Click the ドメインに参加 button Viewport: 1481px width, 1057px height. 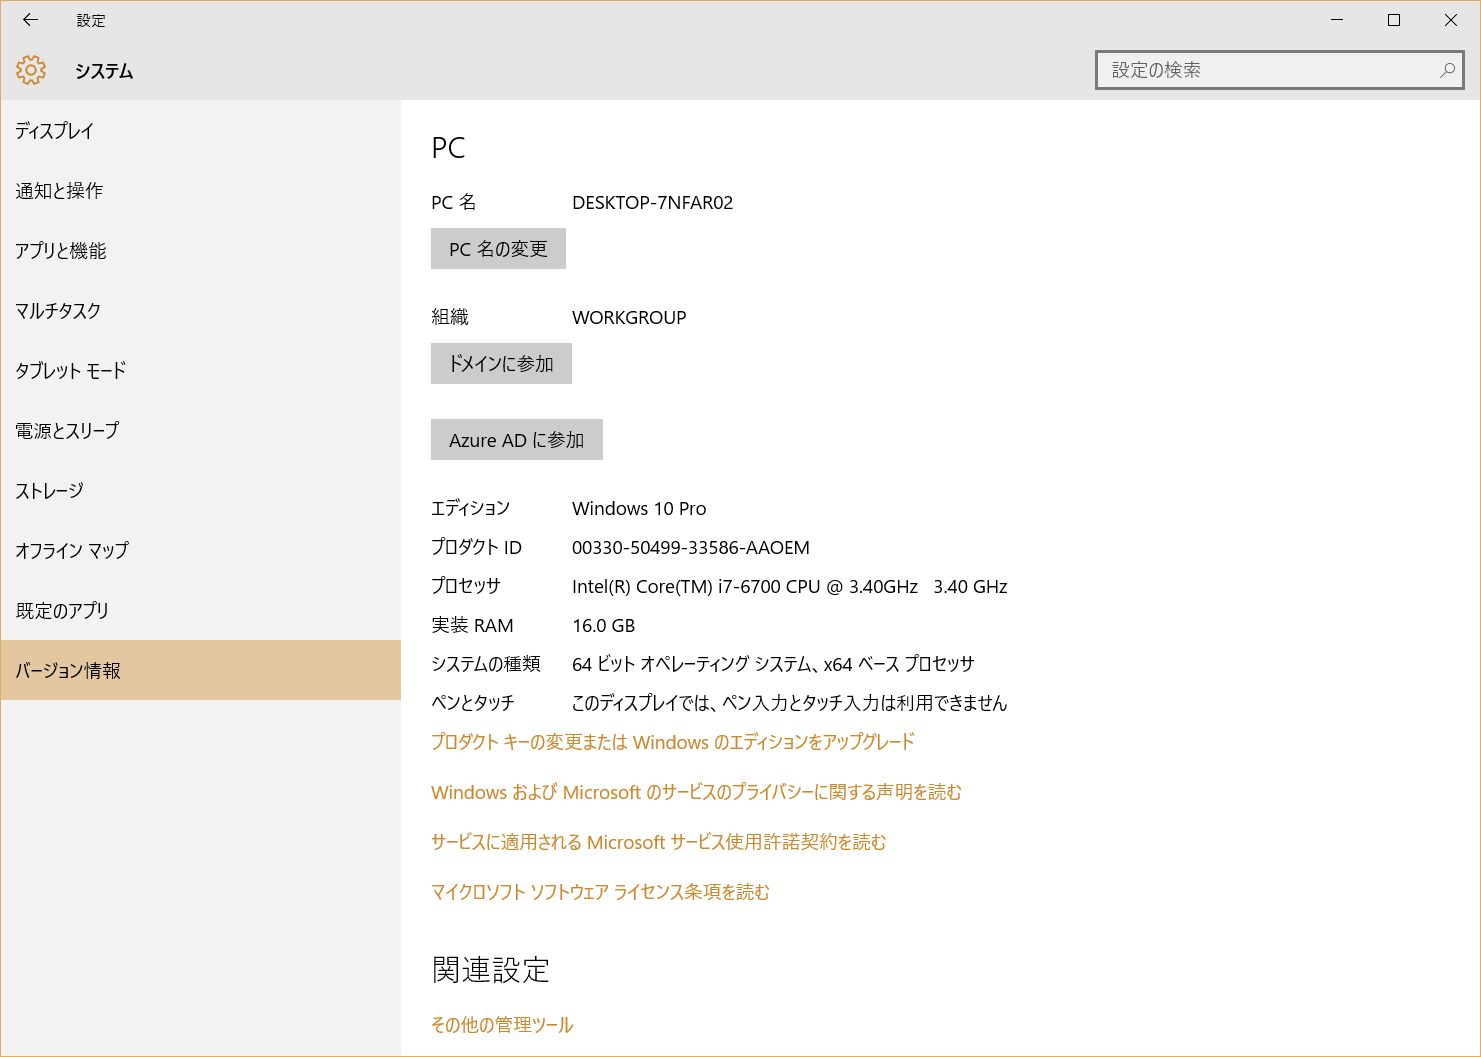(501, 364)
